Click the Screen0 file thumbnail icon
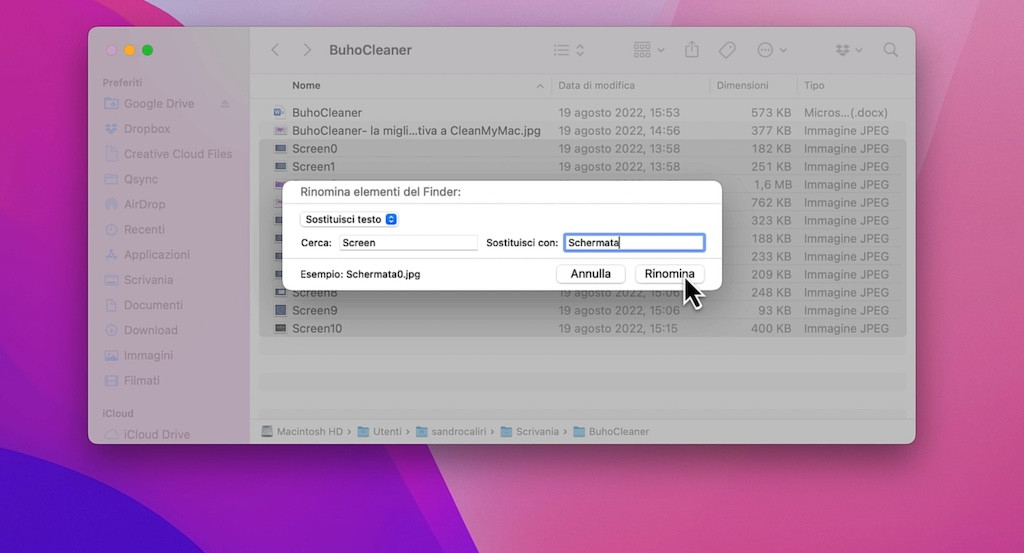The width and height of the screenshot is (1024, 553). pyautogui.click(x=280, y=149)
